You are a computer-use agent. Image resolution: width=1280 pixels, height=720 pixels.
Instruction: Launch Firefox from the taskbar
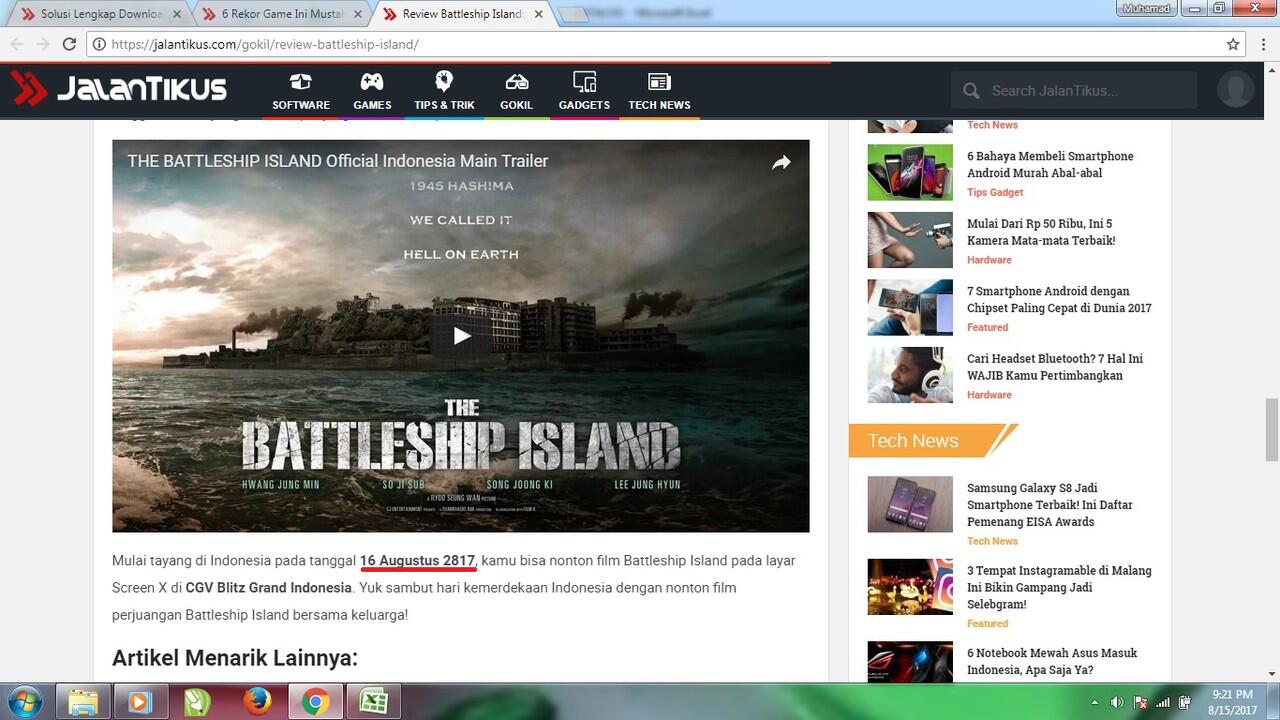click(257, 702)
